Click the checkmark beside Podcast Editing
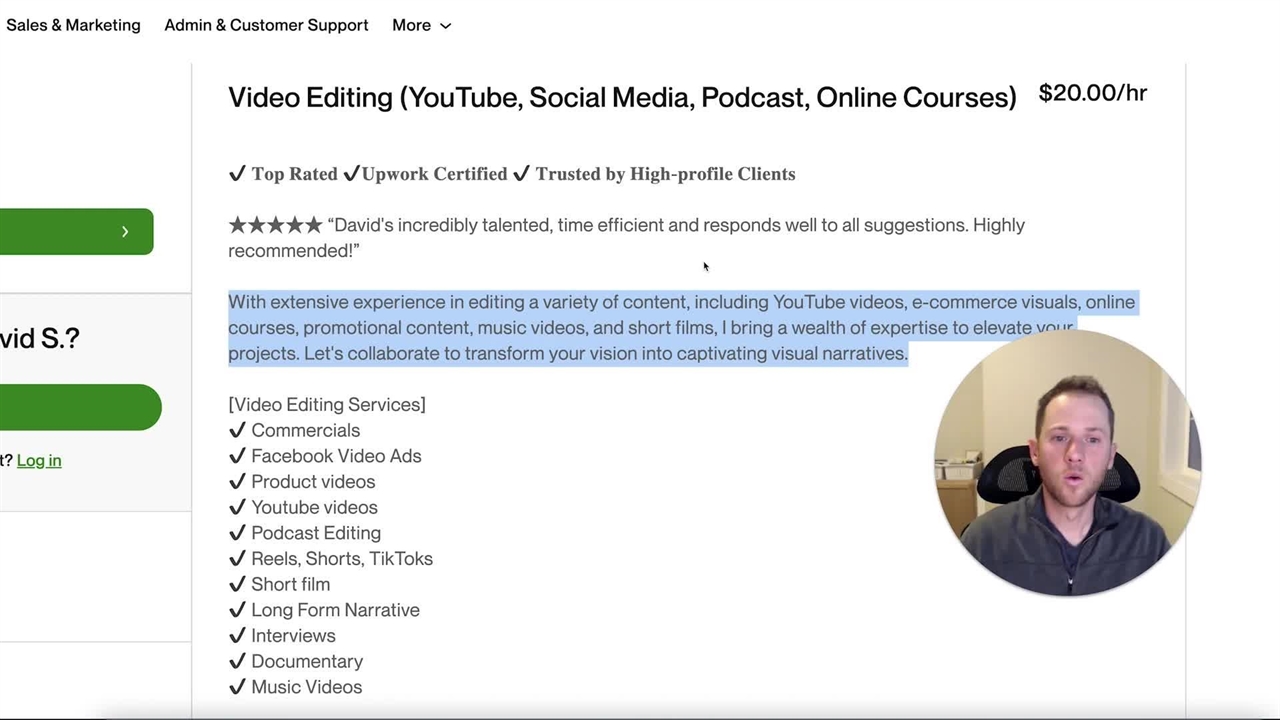This screenshot has width=1280, height=720. click(237, 533)
